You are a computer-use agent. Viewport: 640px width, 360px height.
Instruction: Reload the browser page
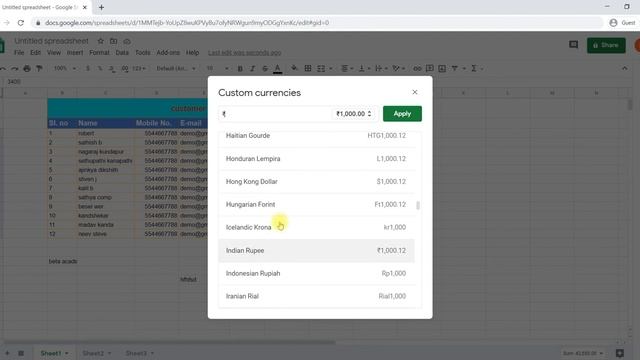[x=20, y=23]
